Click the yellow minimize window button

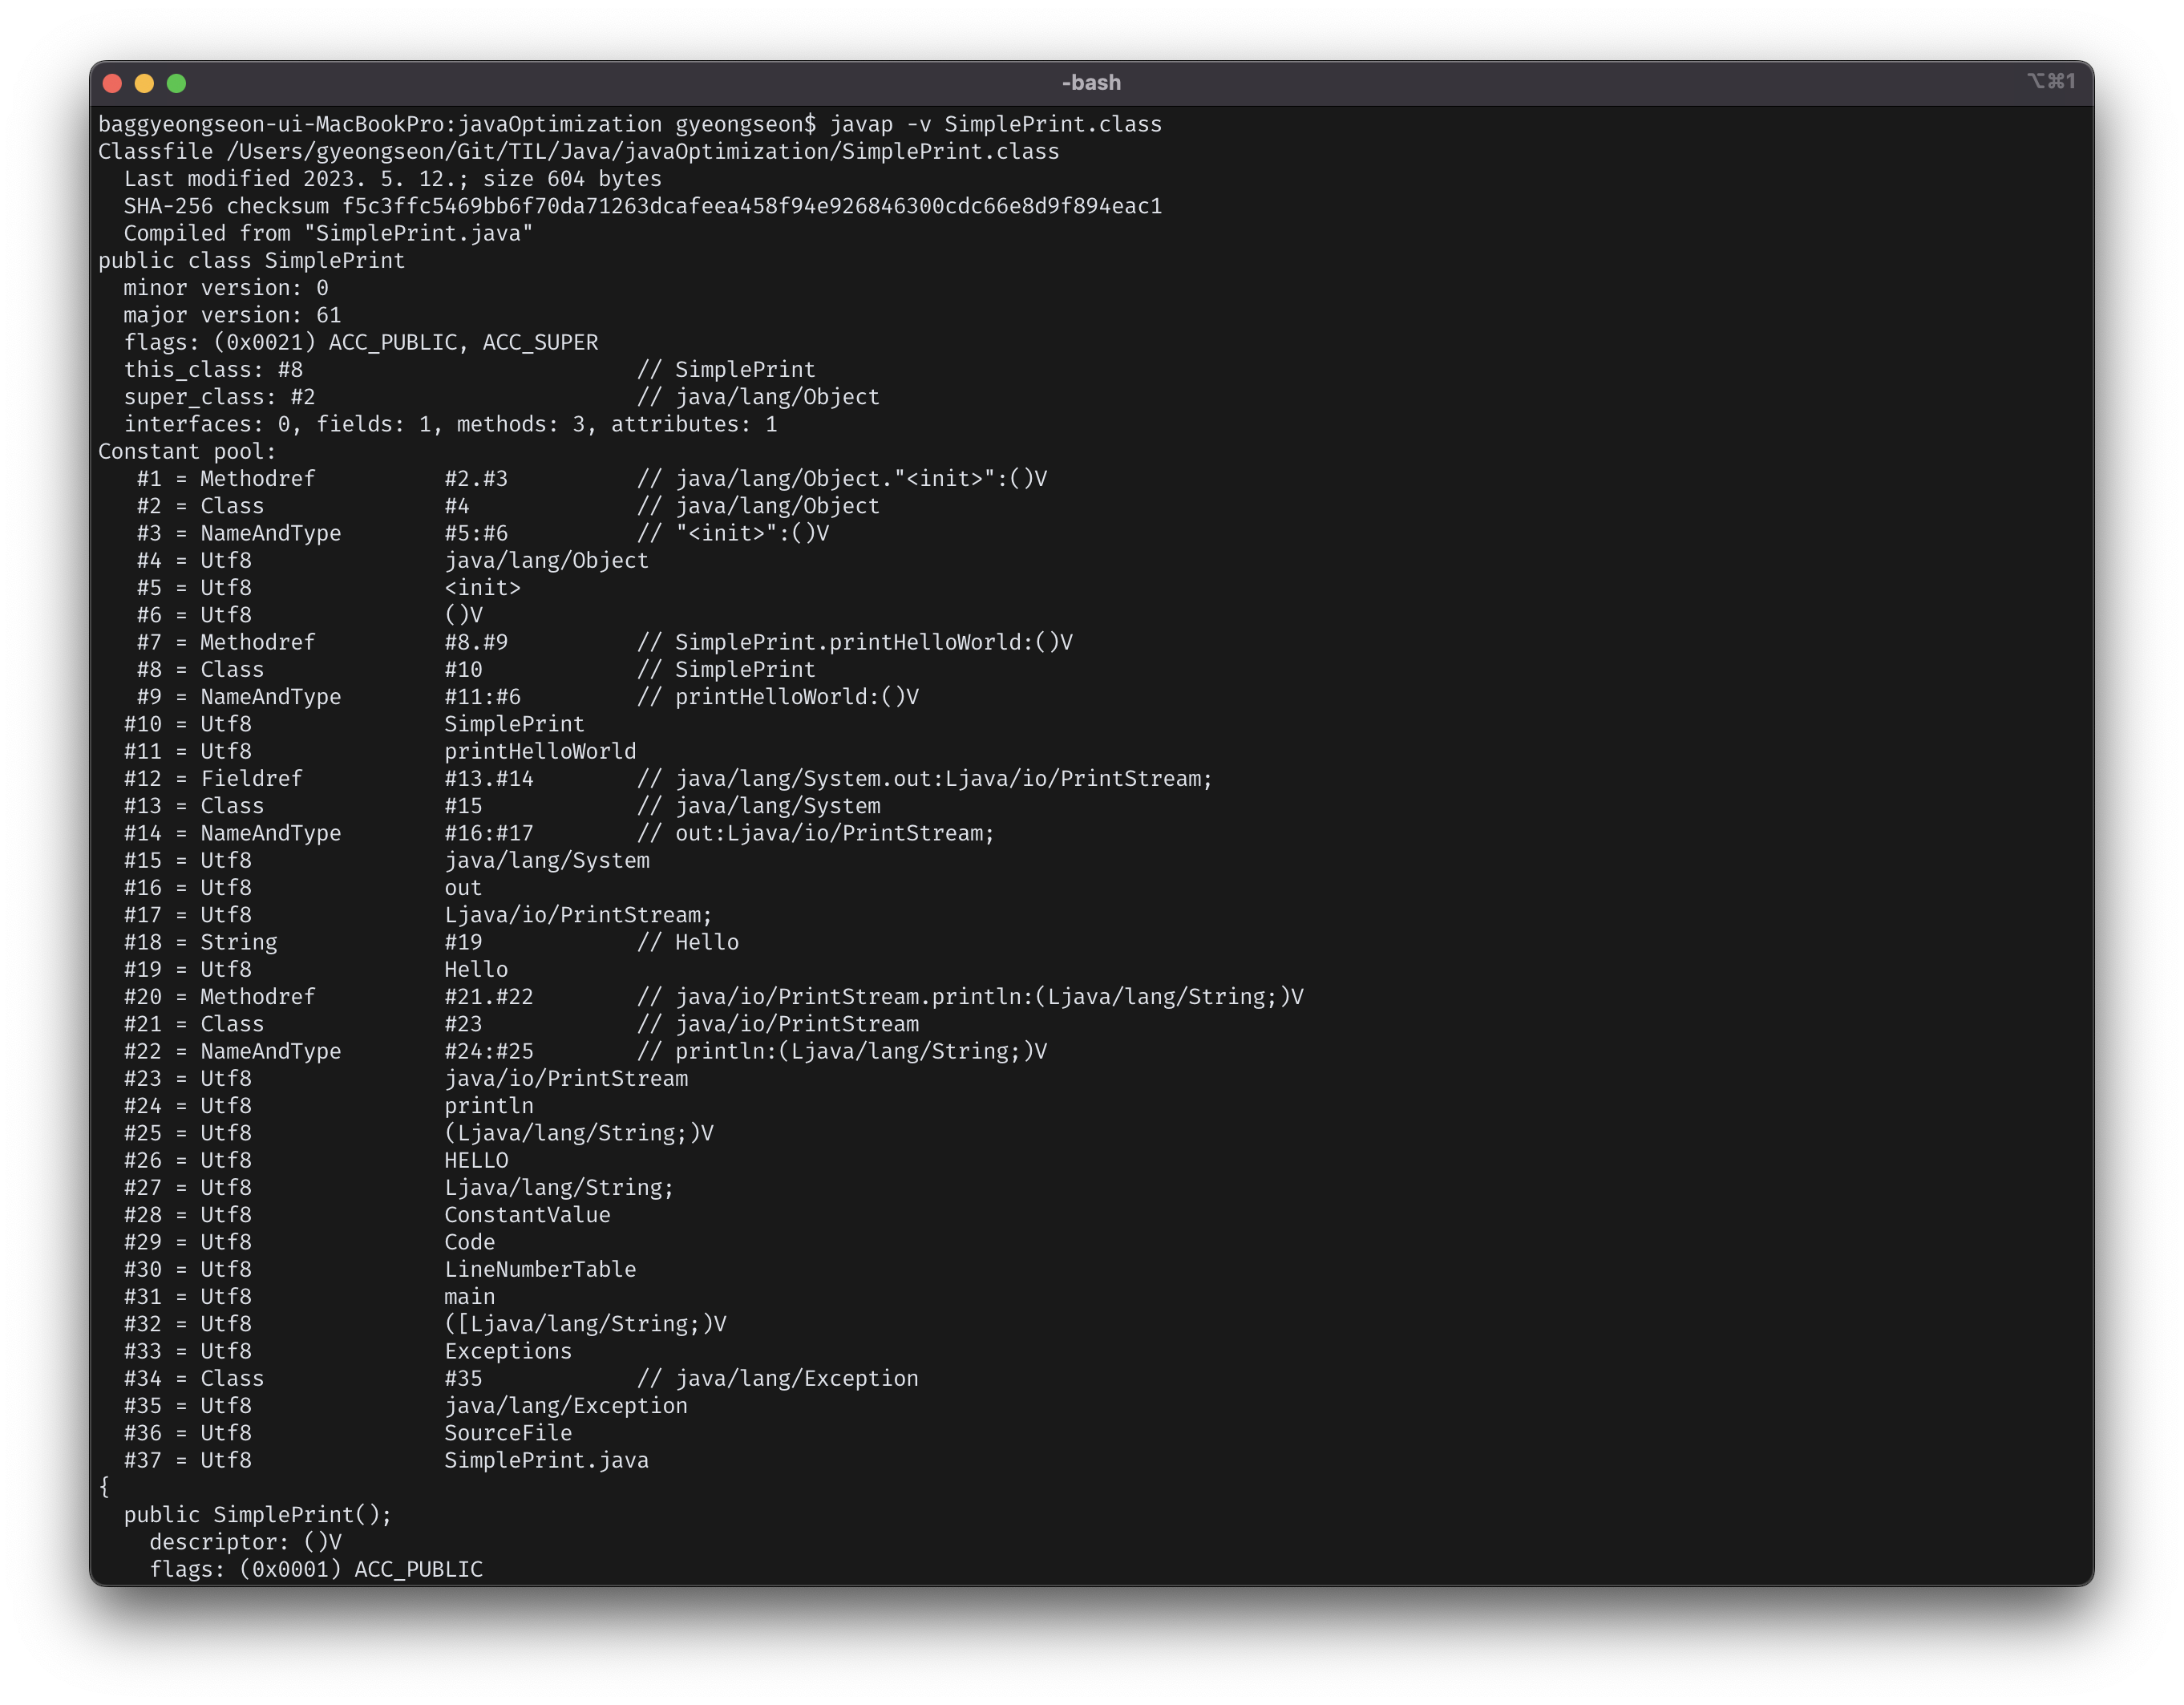click(x=144, y=83)
